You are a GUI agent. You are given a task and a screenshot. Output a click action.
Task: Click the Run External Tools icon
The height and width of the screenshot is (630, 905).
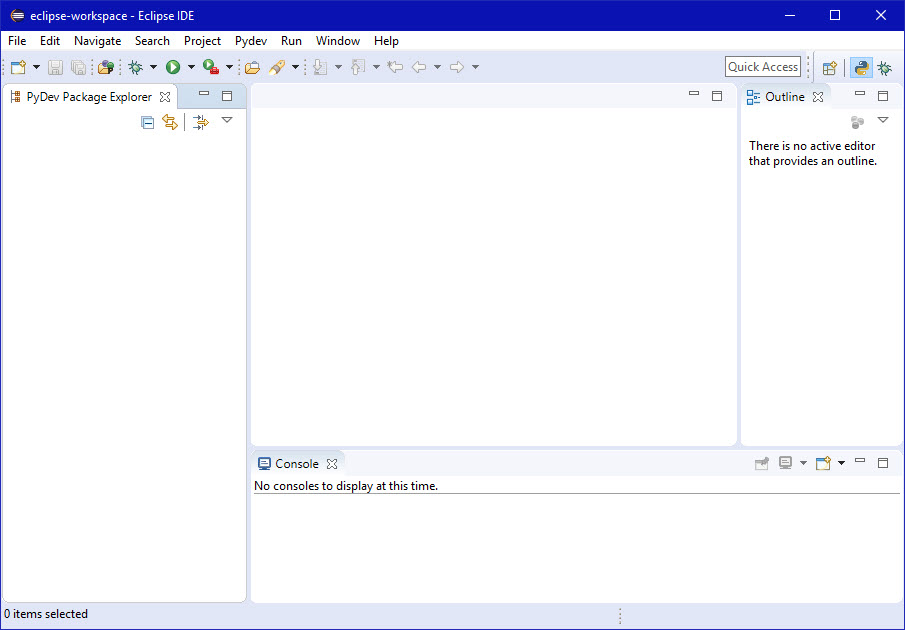(x=211, y=67)
